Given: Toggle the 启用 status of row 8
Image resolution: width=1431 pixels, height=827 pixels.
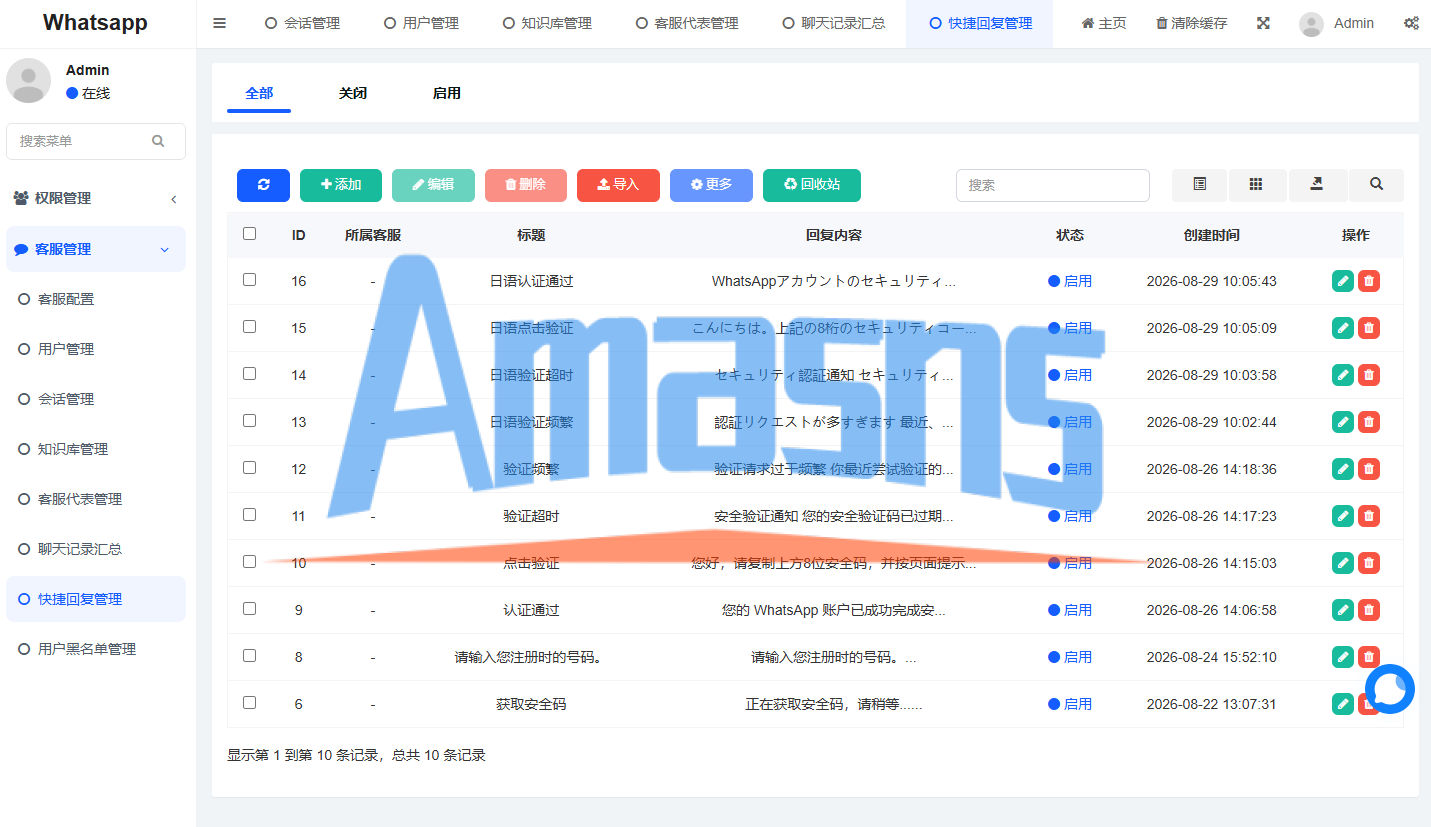Looking at the screenshot, I should 1070,657.
